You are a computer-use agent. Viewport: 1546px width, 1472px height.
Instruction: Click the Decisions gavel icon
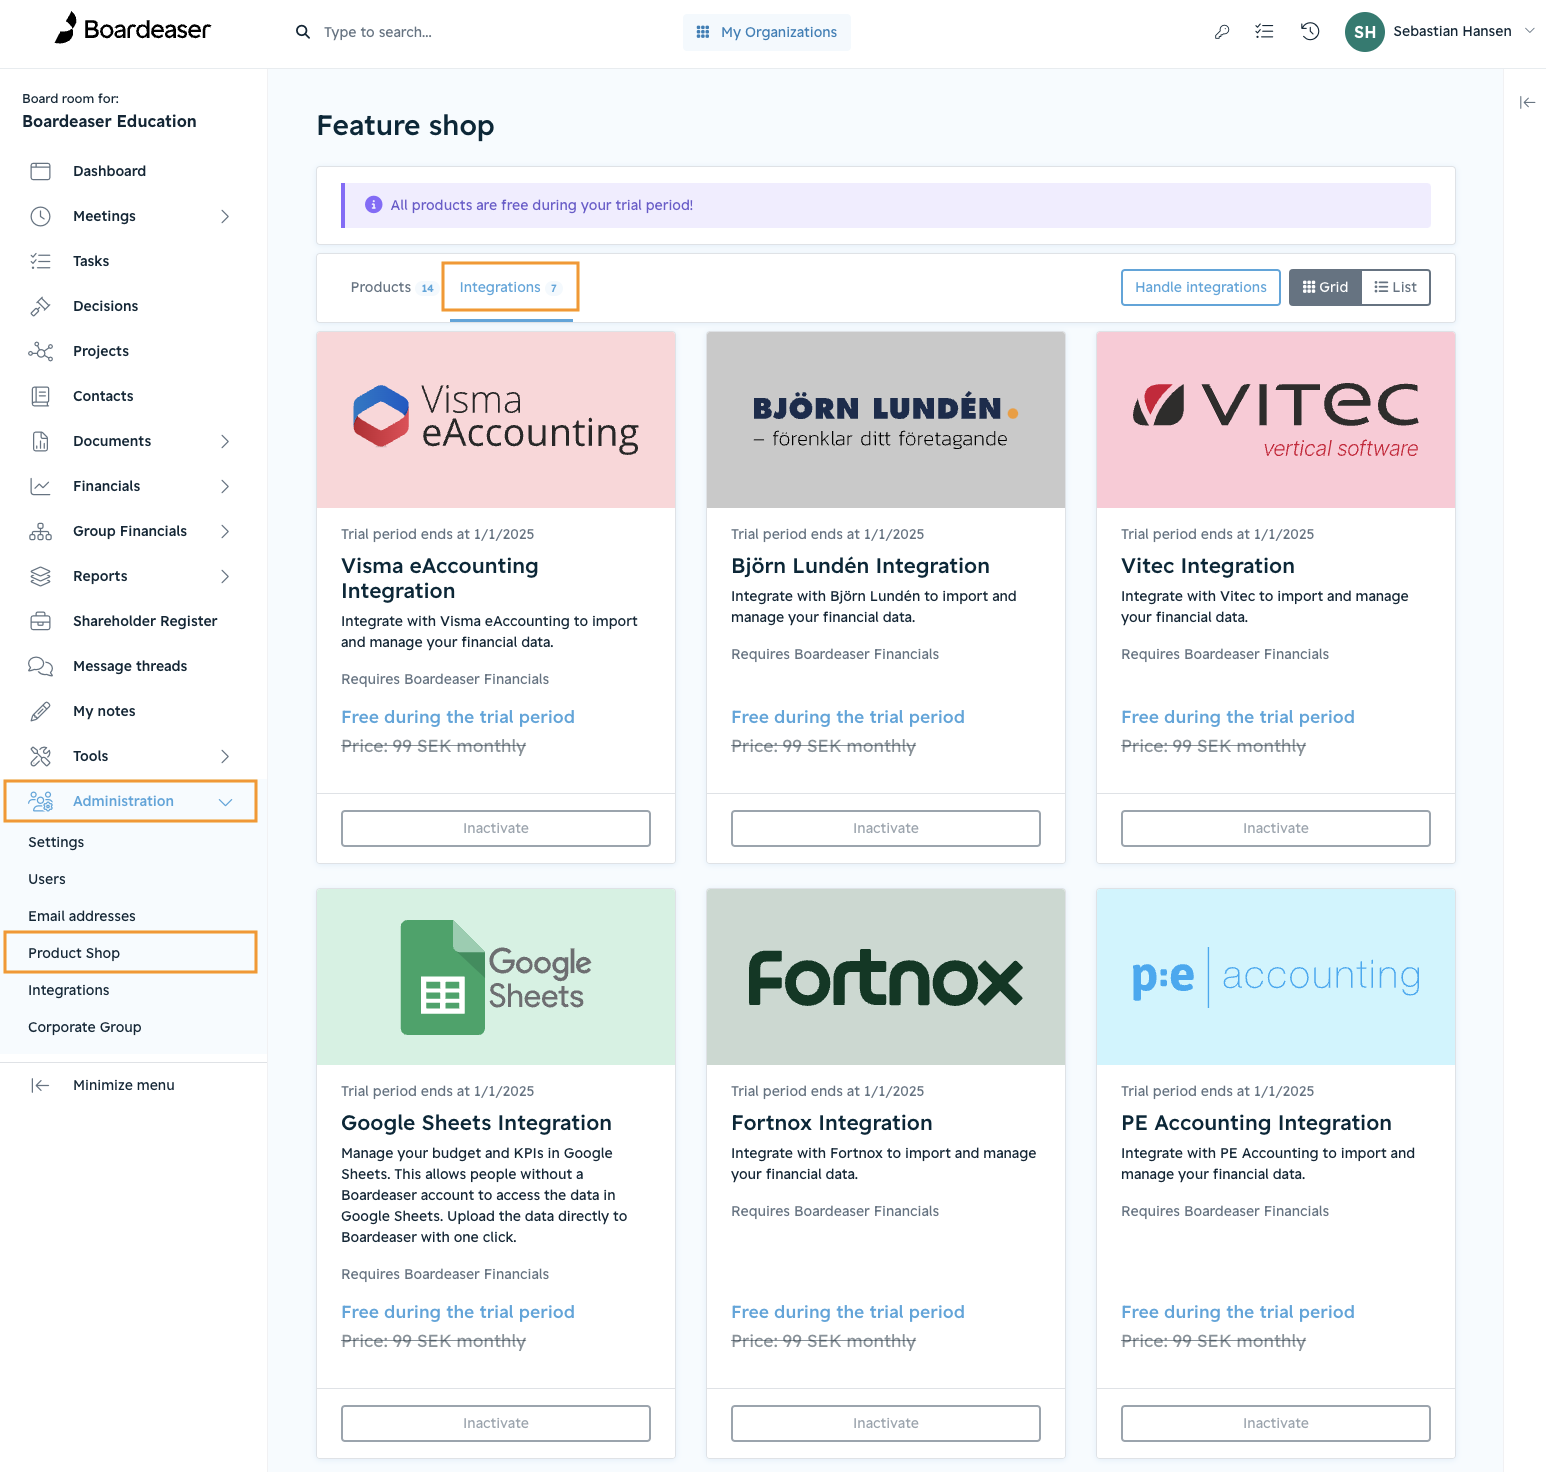point(40,306)
